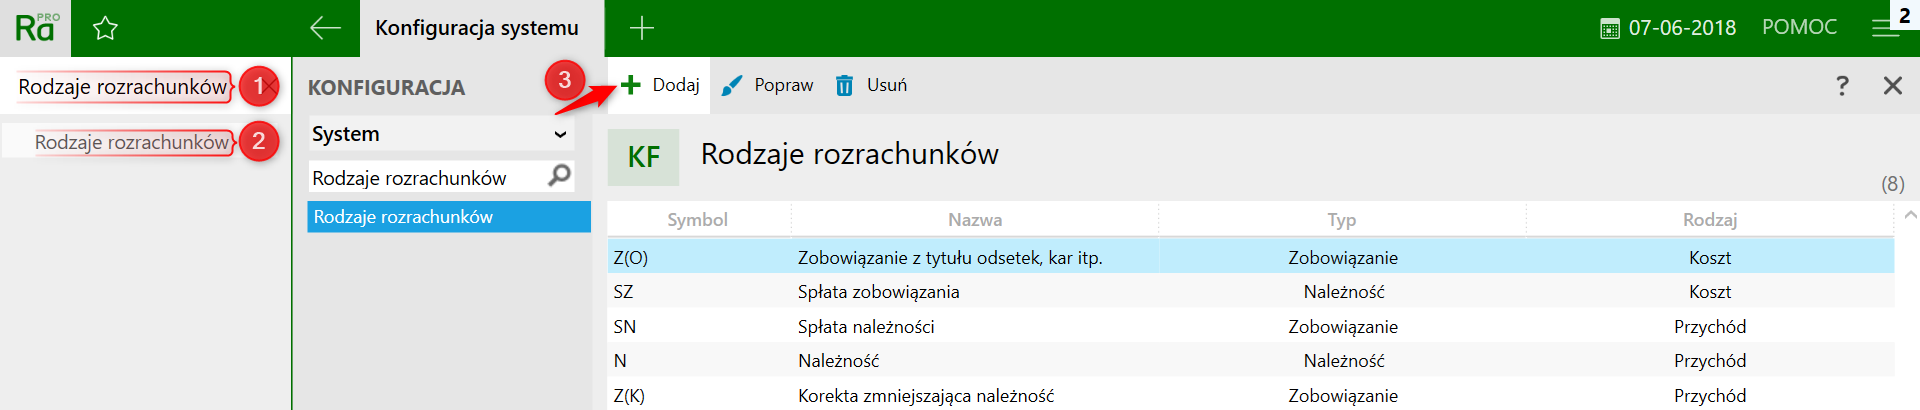Close the panel with the X icon
Viewport: 1920px width, 410px height.
click(x=1893, y=85)
